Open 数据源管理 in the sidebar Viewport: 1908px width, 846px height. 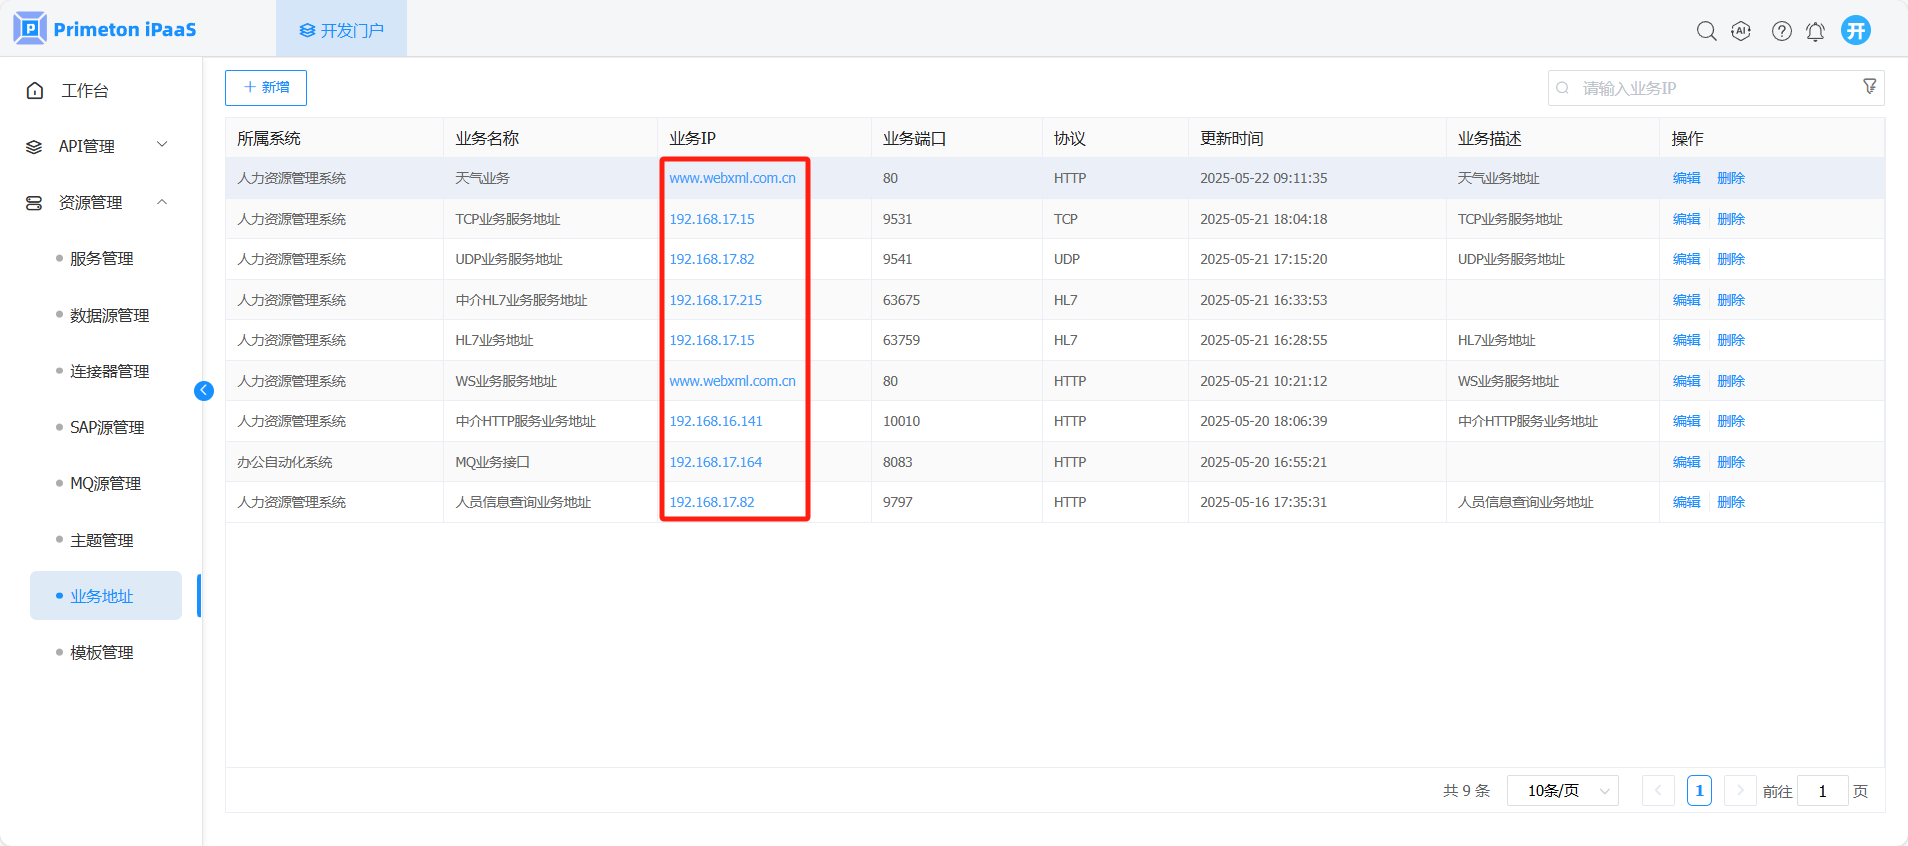coord(109,315)
